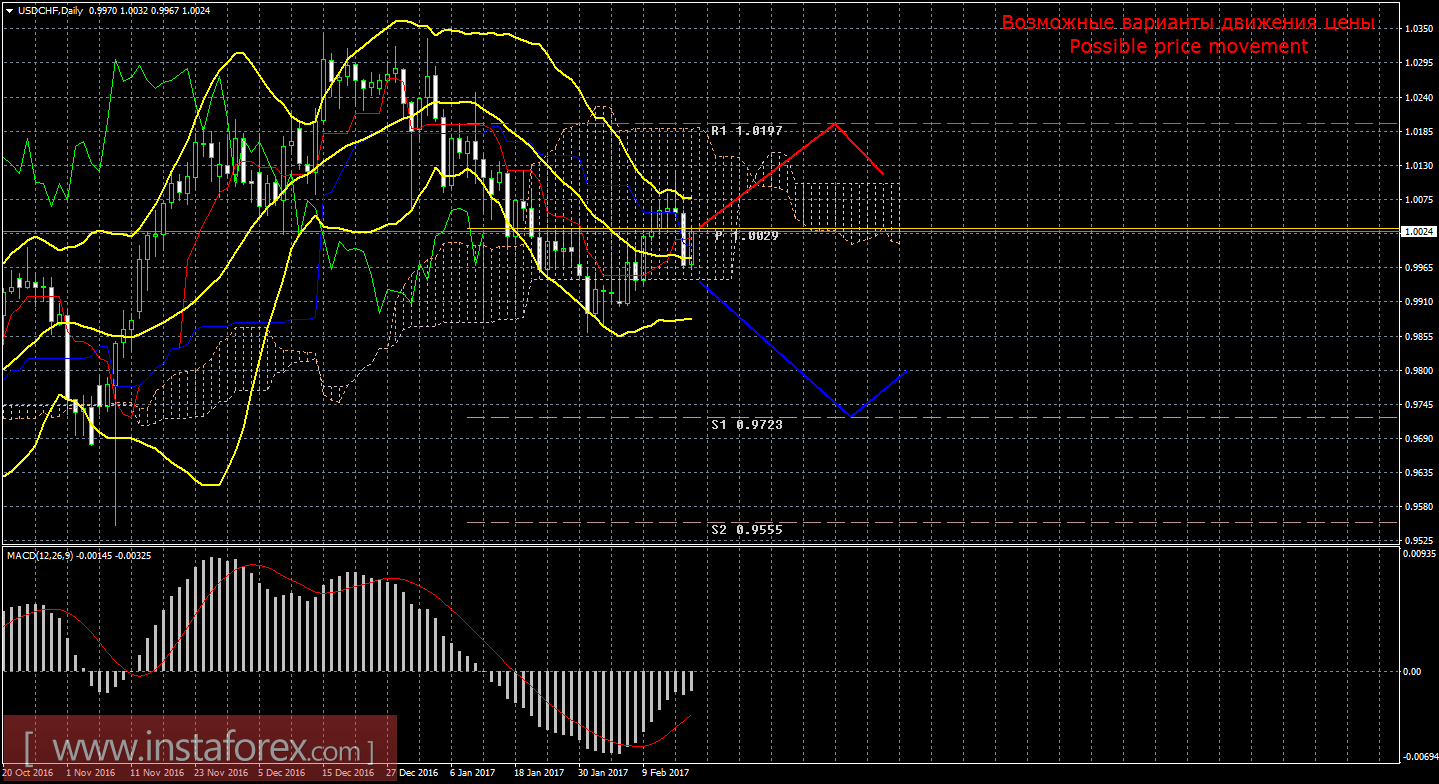Screen dimensions: 1439x784
Task: Click the 27 Dec 2016 date label
Action: click(x=412, y=773)
